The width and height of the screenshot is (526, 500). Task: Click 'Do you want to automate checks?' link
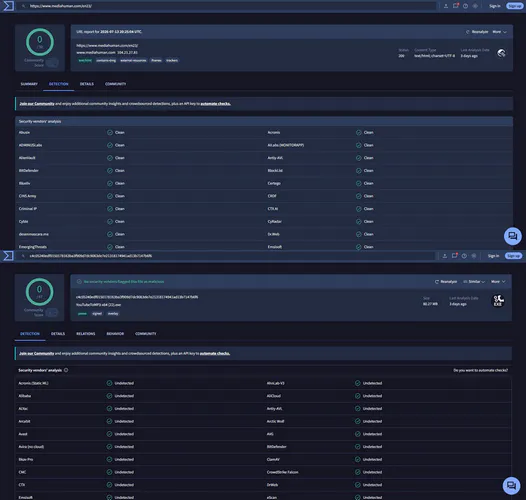click(x=480, y=370)
